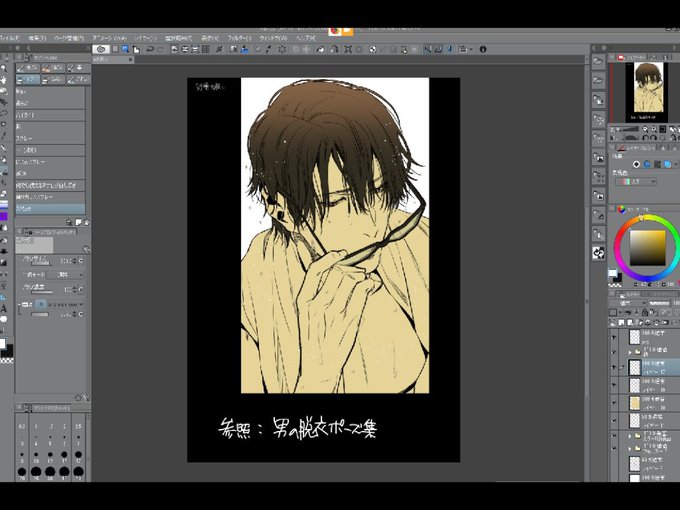This screenshot has height=510, width=680.
Task: Click the brush size stepper arrows in tool property
Action: coord(75,261)
